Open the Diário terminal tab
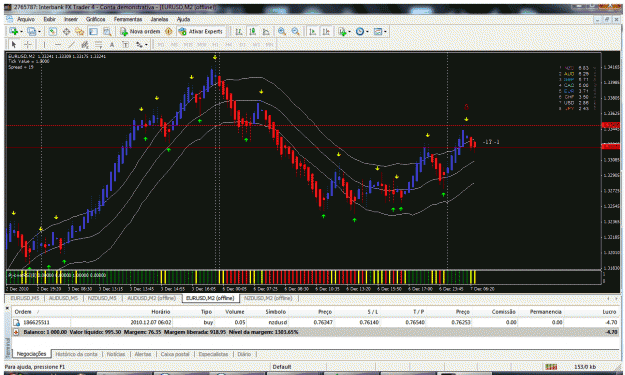The height and width of the screenshot is (375, 625). [244, 354]
